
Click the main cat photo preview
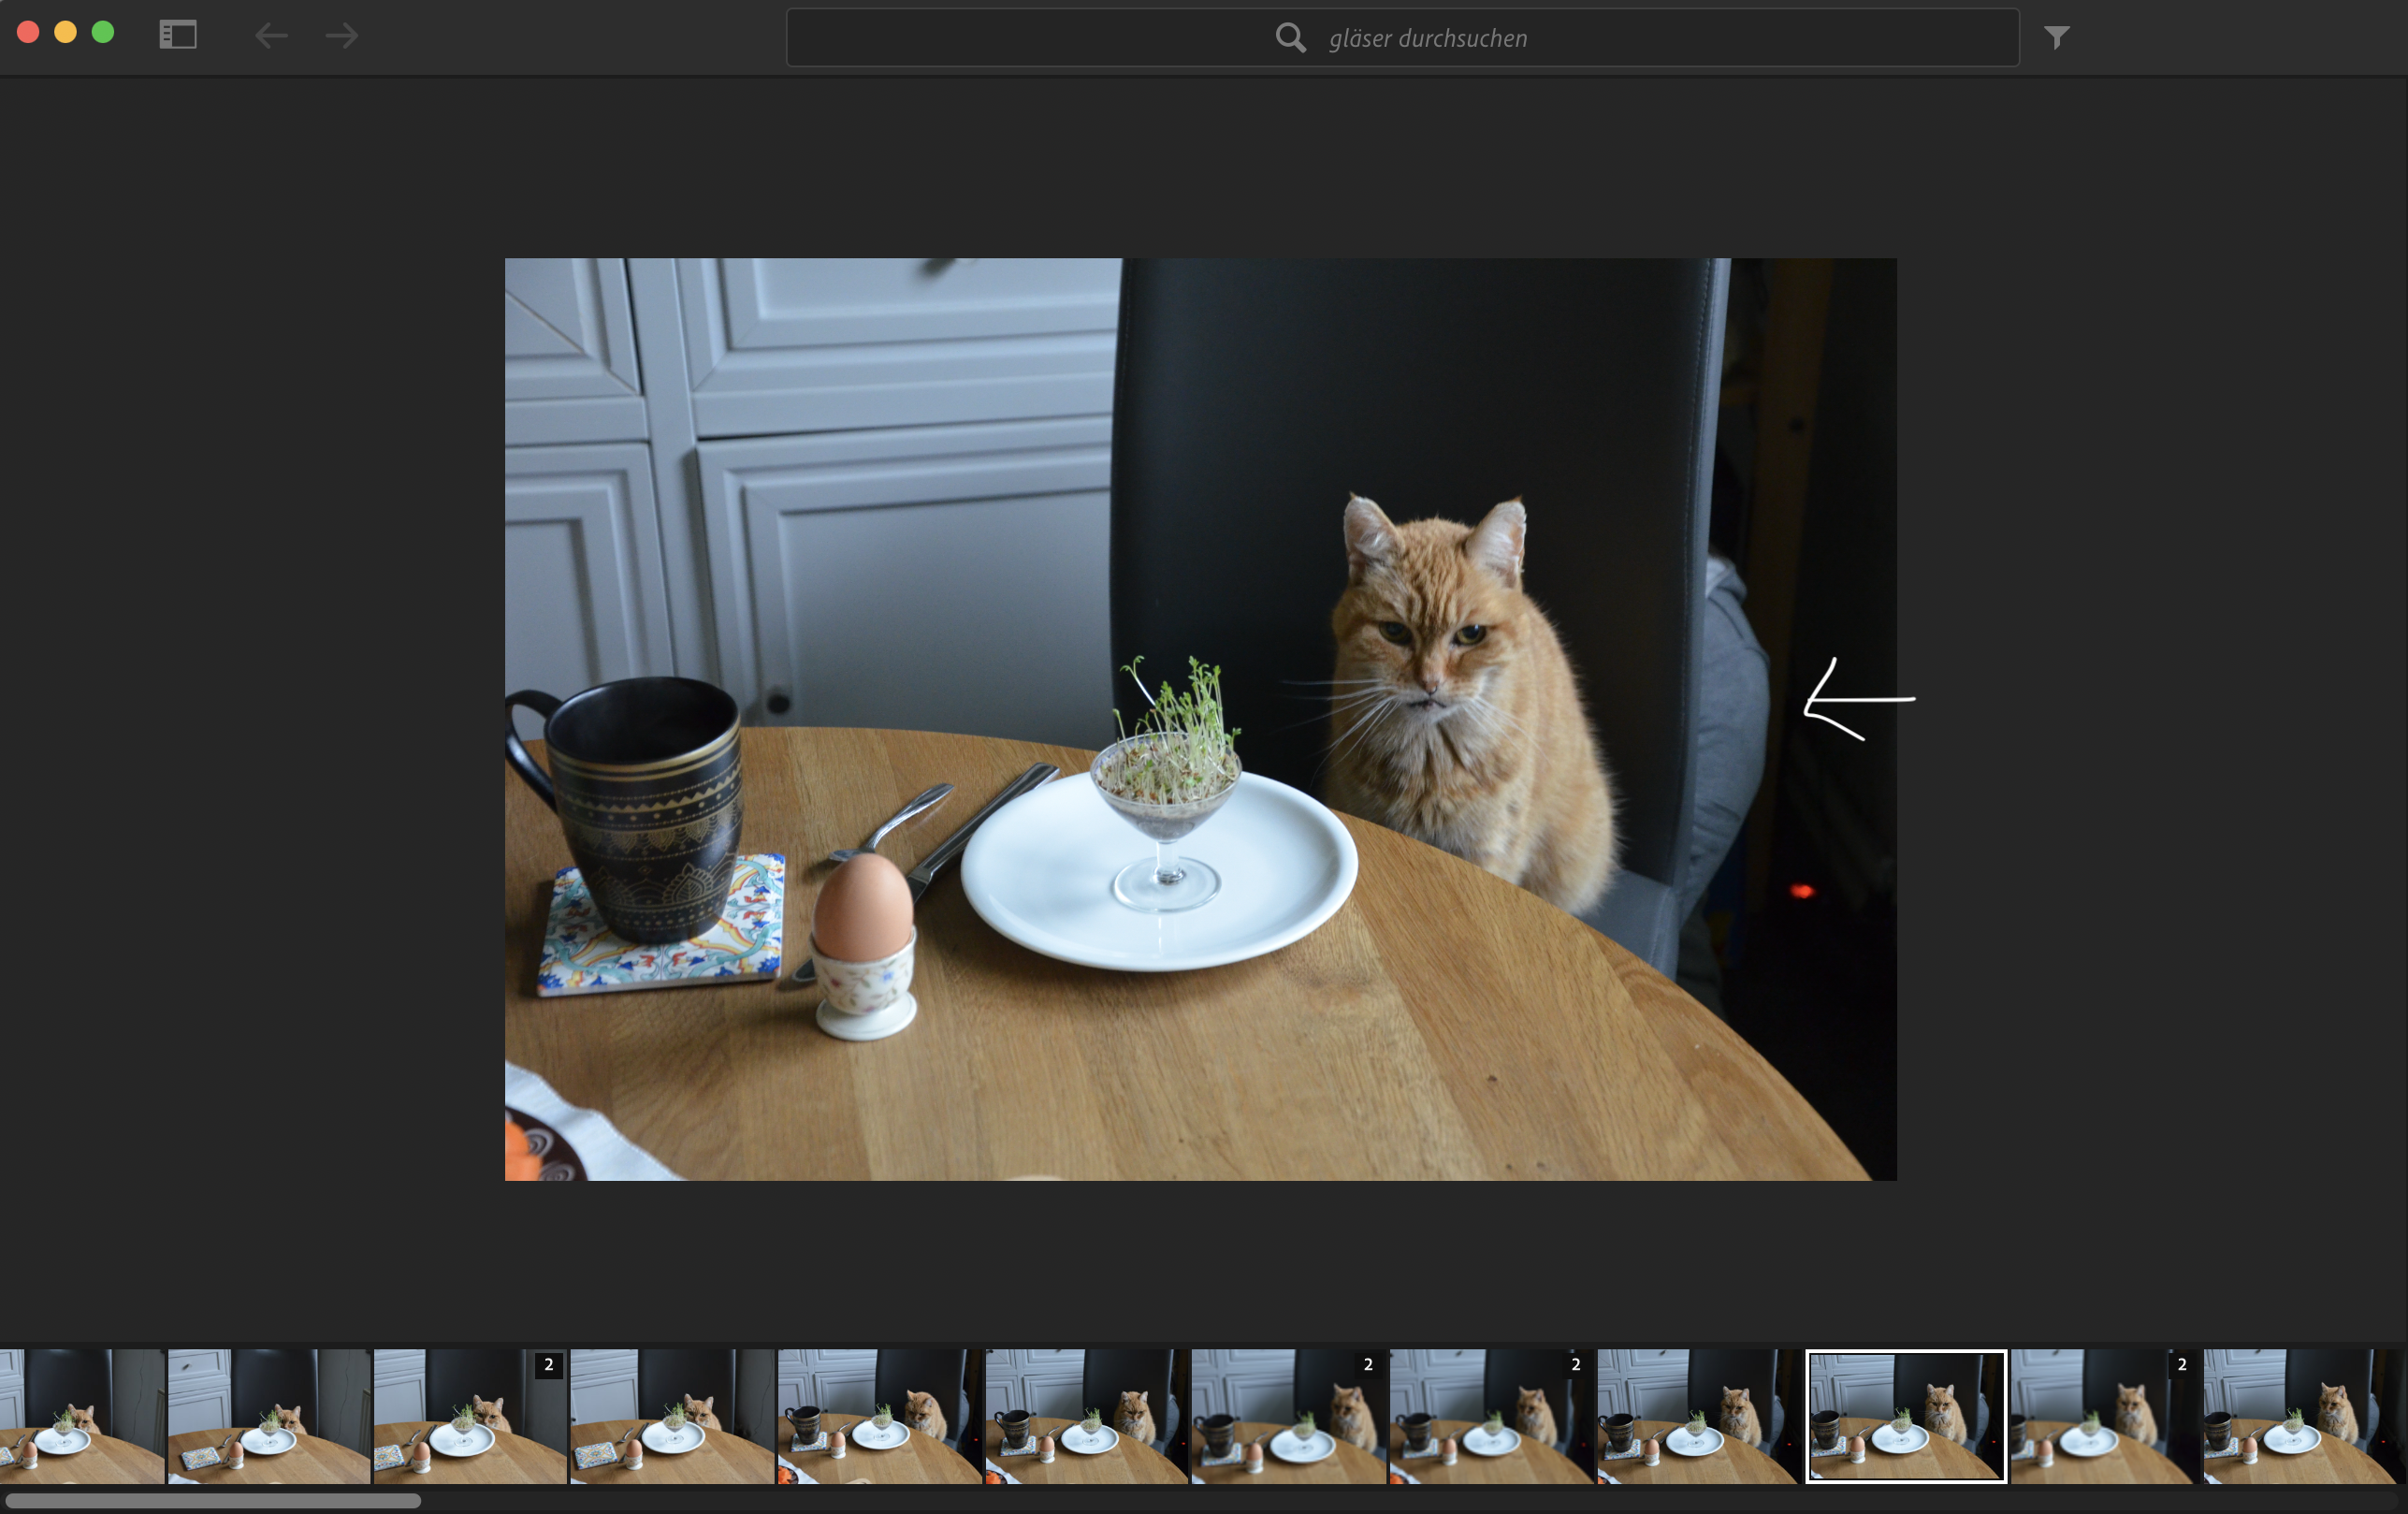(1200, 719)
